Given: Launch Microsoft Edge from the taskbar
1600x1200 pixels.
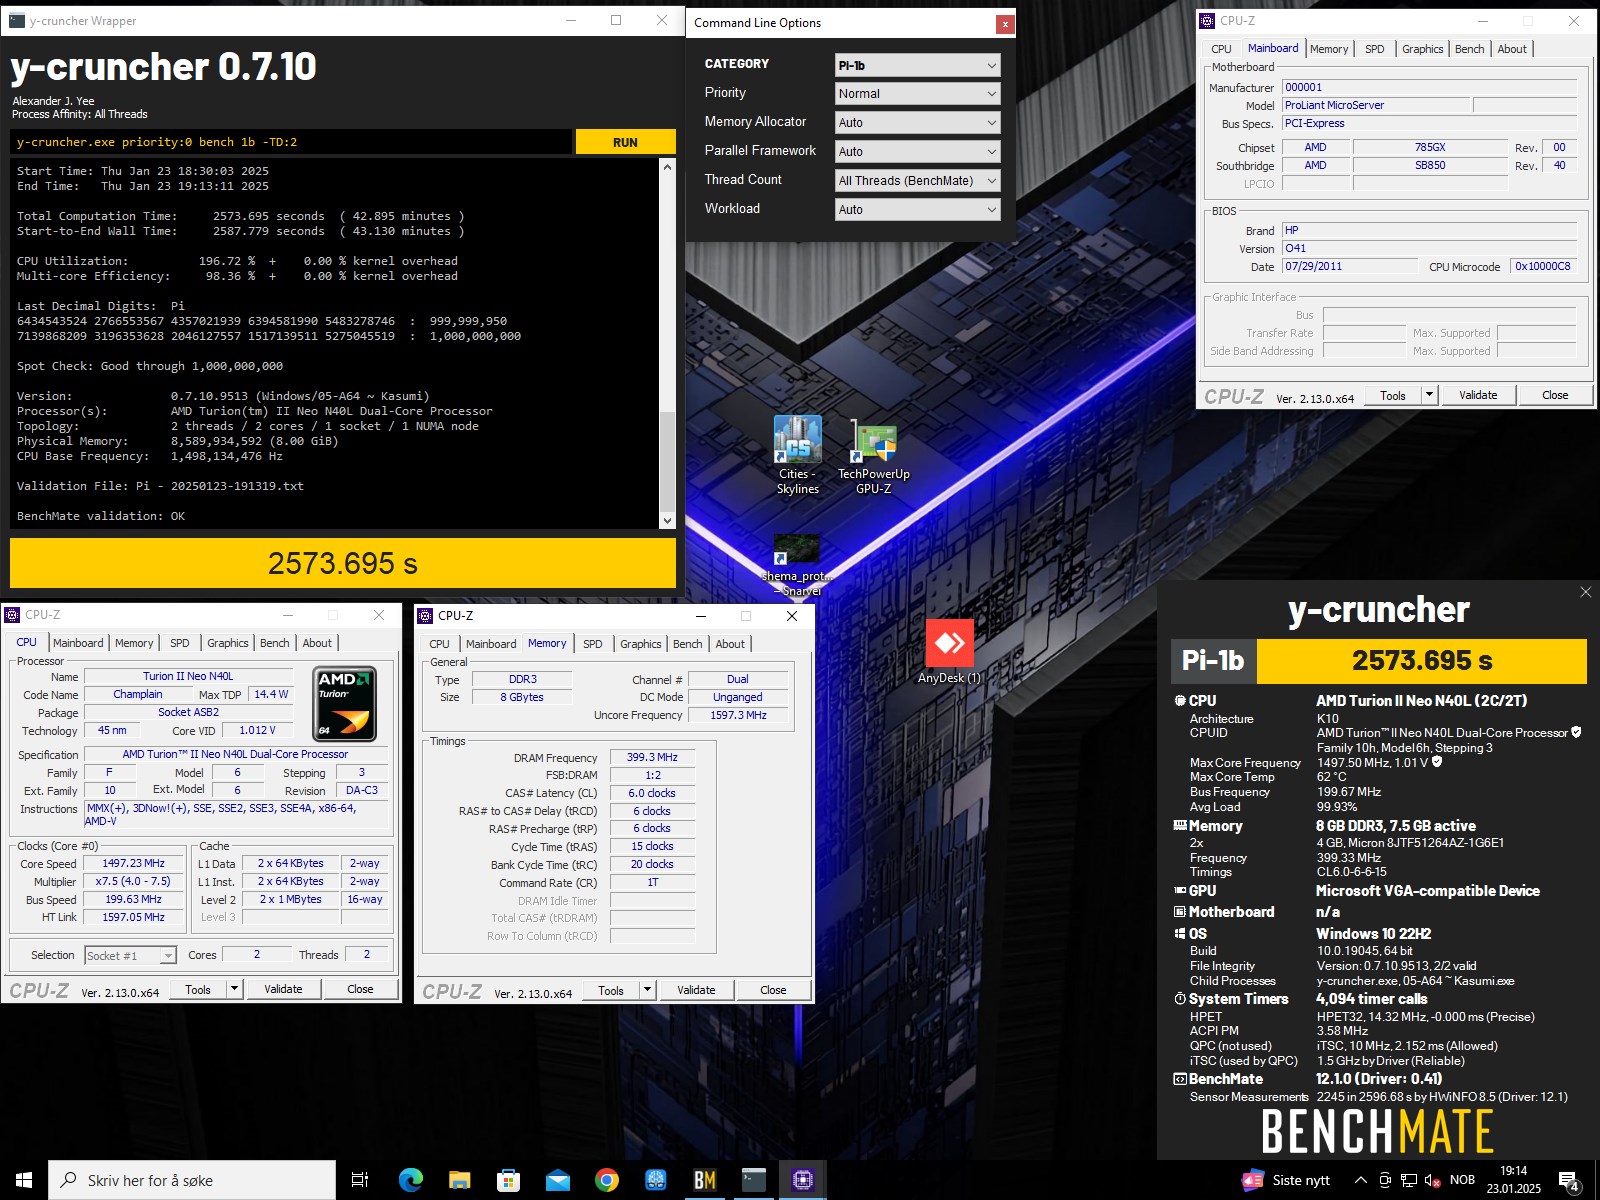Looking at the screenshot, I should pos(410,1180).
